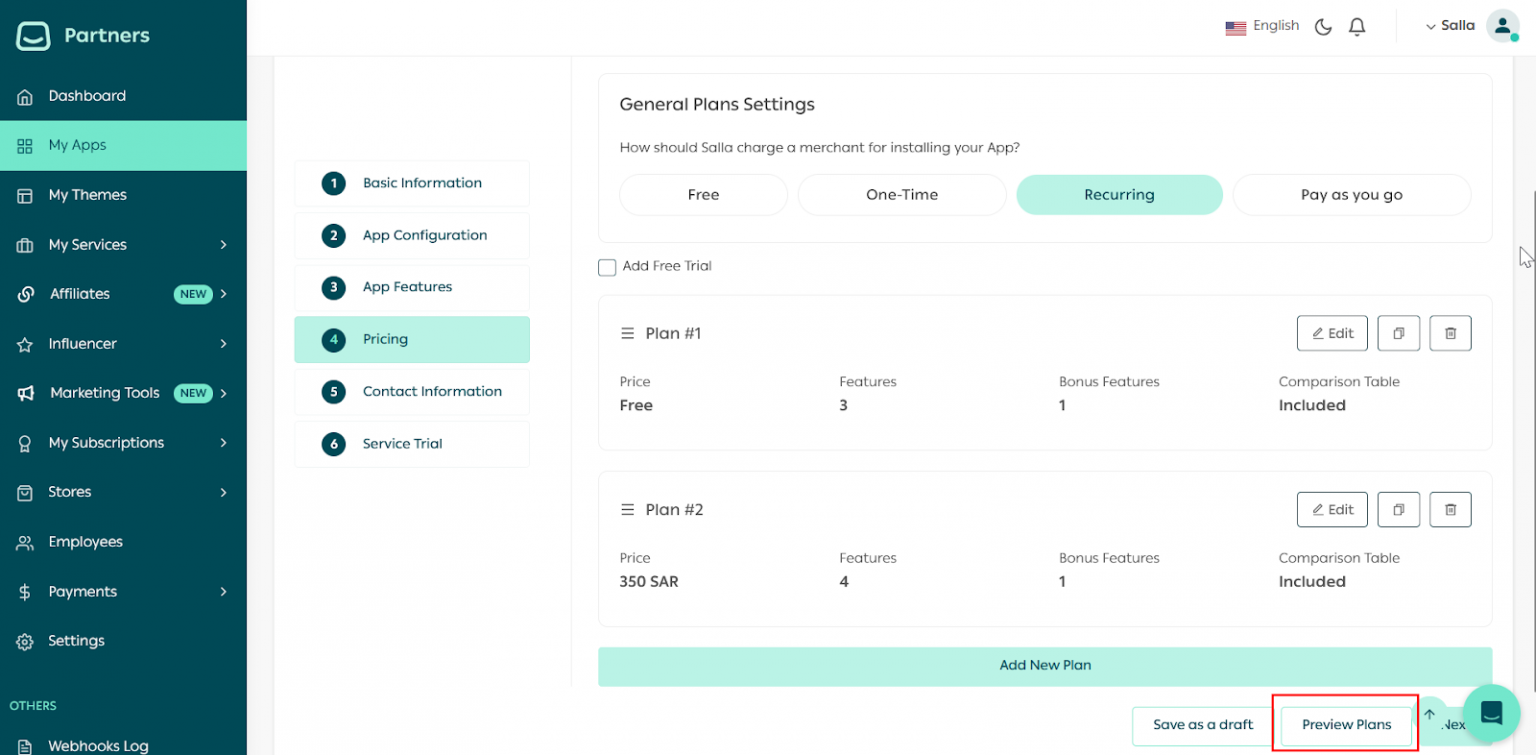Expand the My Services menu
Viewport: 1536px width, 755px height.
coord(88,244)
